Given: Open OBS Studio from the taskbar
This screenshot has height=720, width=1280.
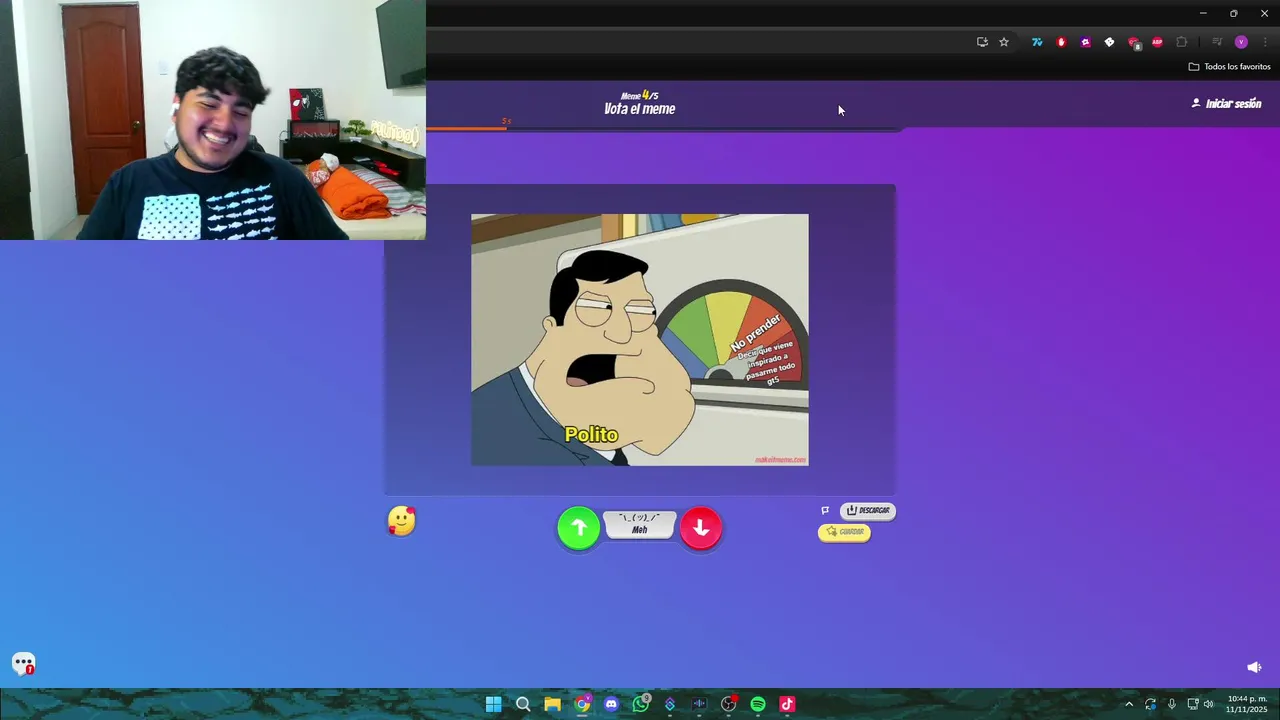Looking at the screenshot, I should (x=729, y=704).
